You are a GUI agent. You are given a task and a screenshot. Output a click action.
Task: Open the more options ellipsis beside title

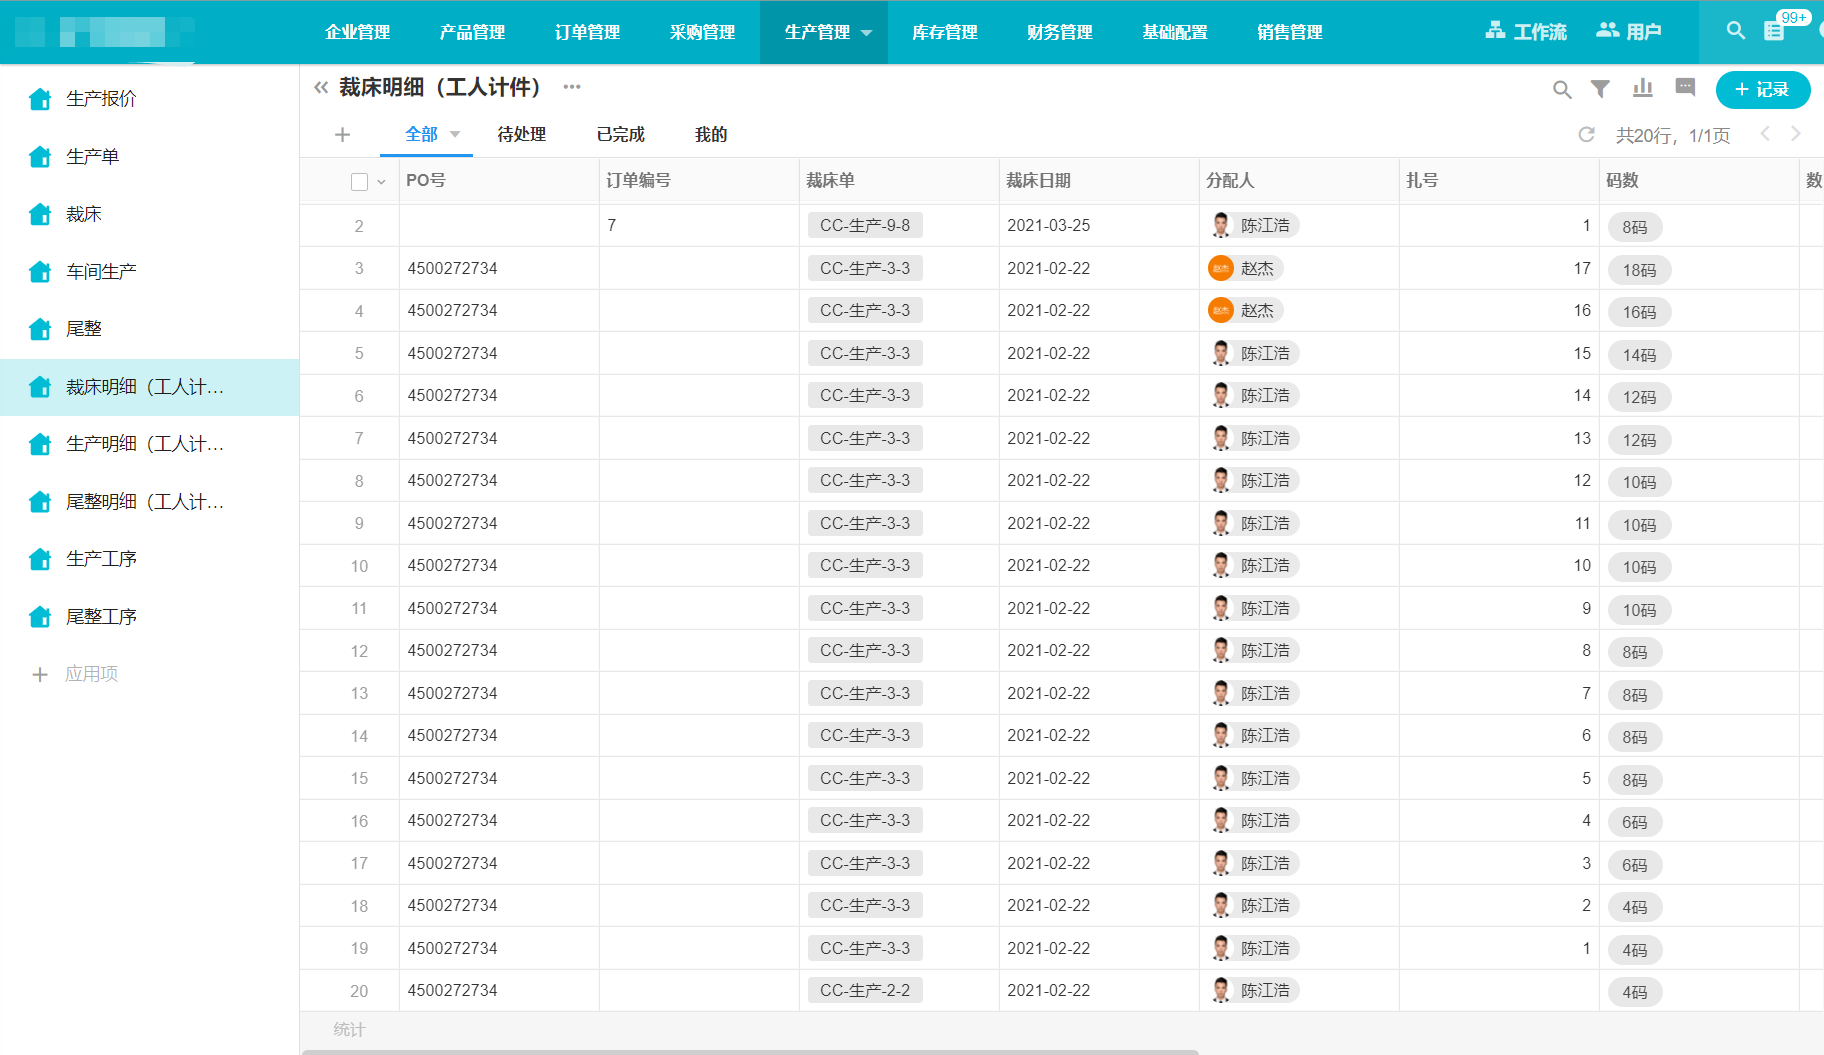572,87
